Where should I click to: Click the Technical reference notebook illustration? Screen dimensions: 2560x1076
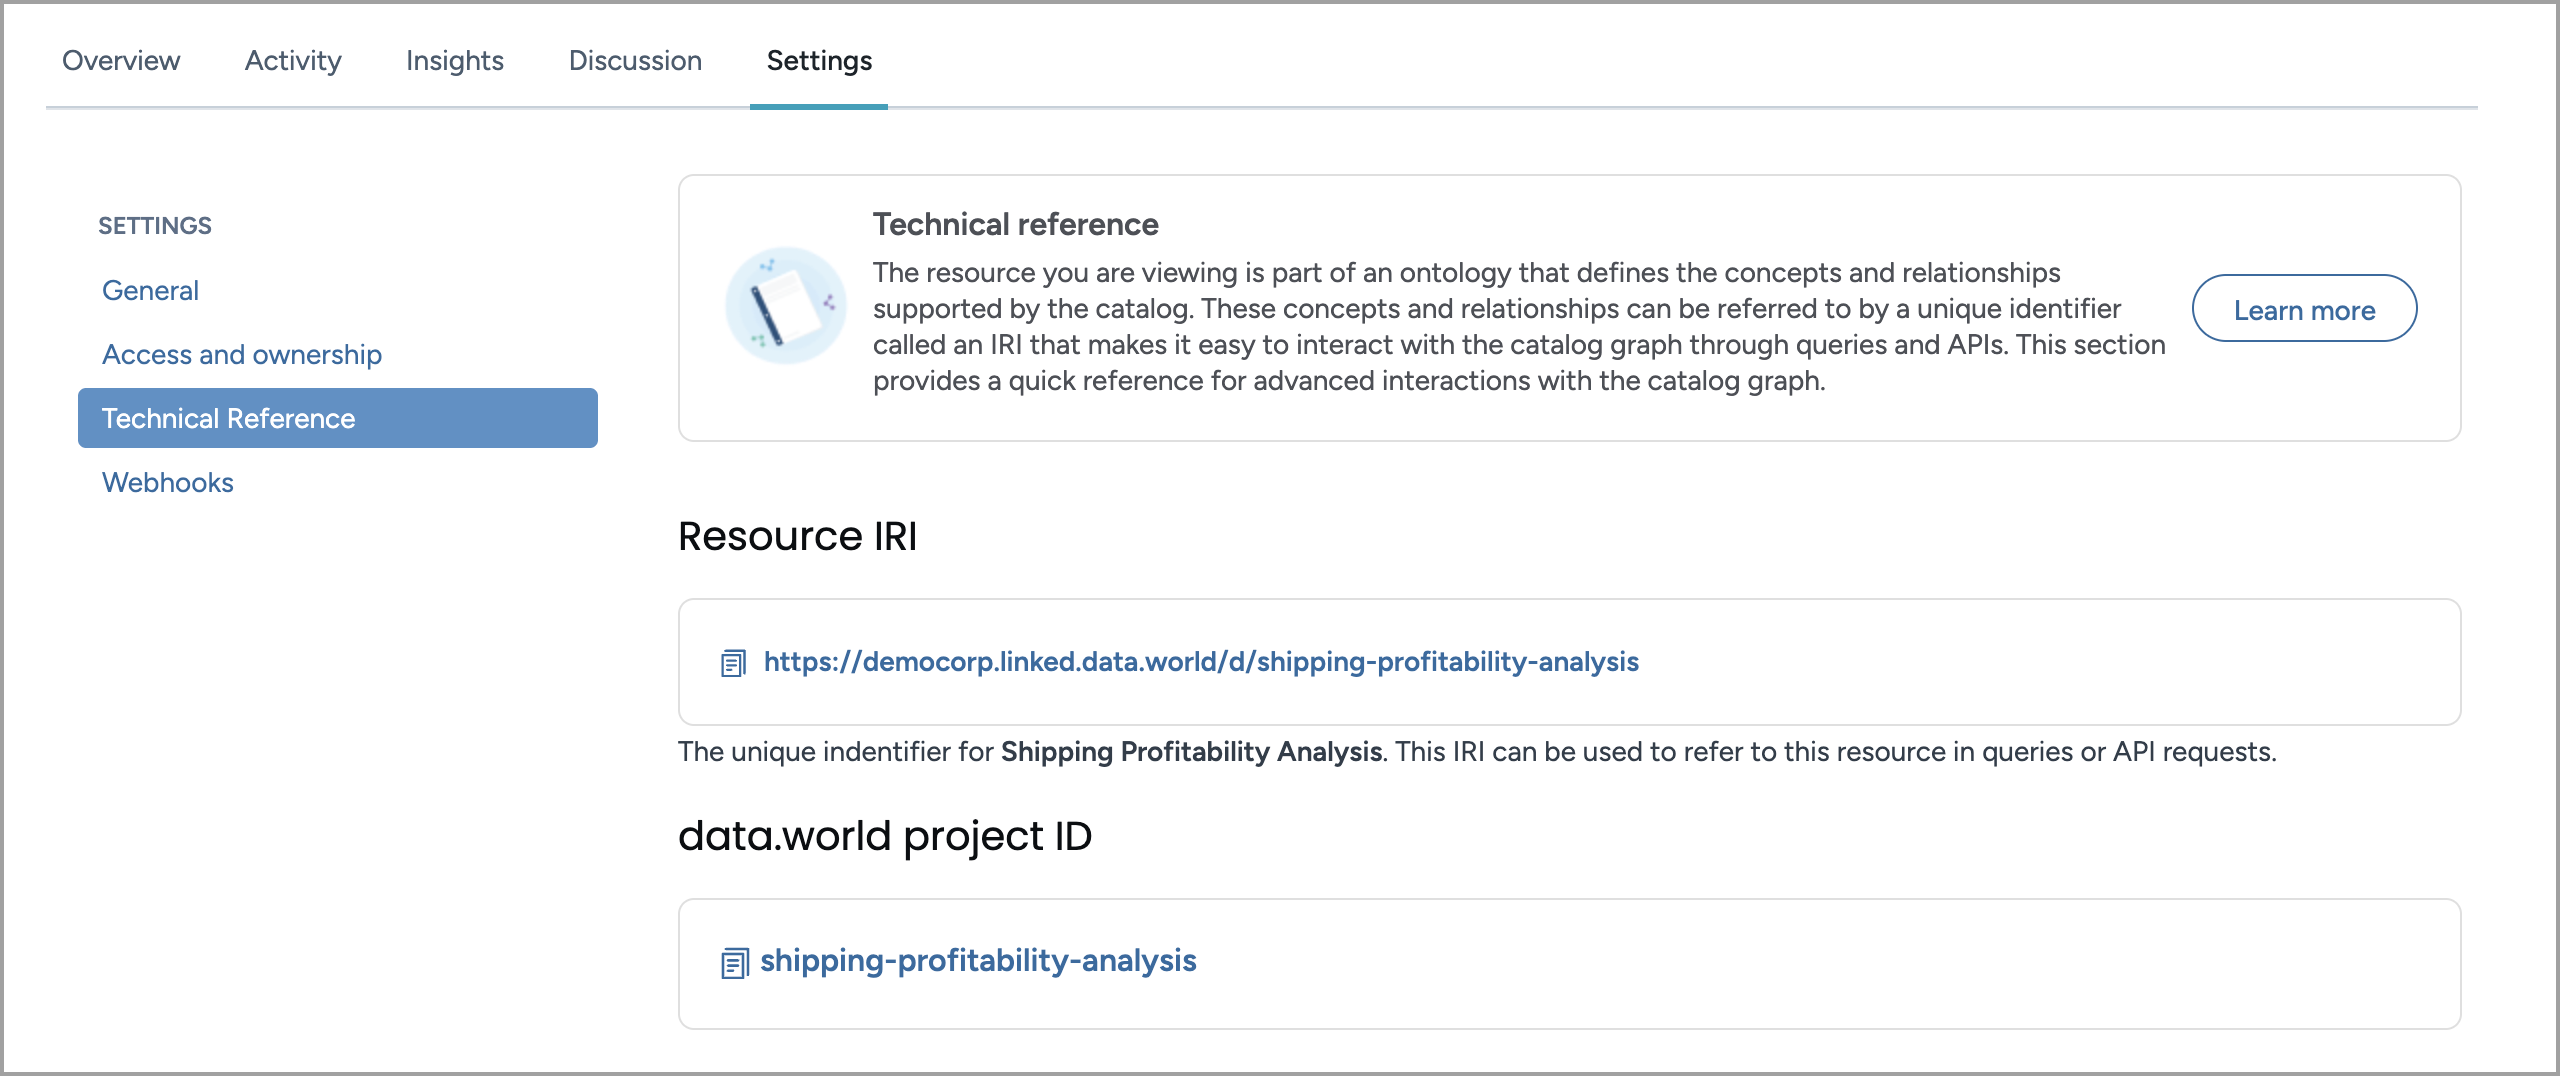(x=785, y=306)
